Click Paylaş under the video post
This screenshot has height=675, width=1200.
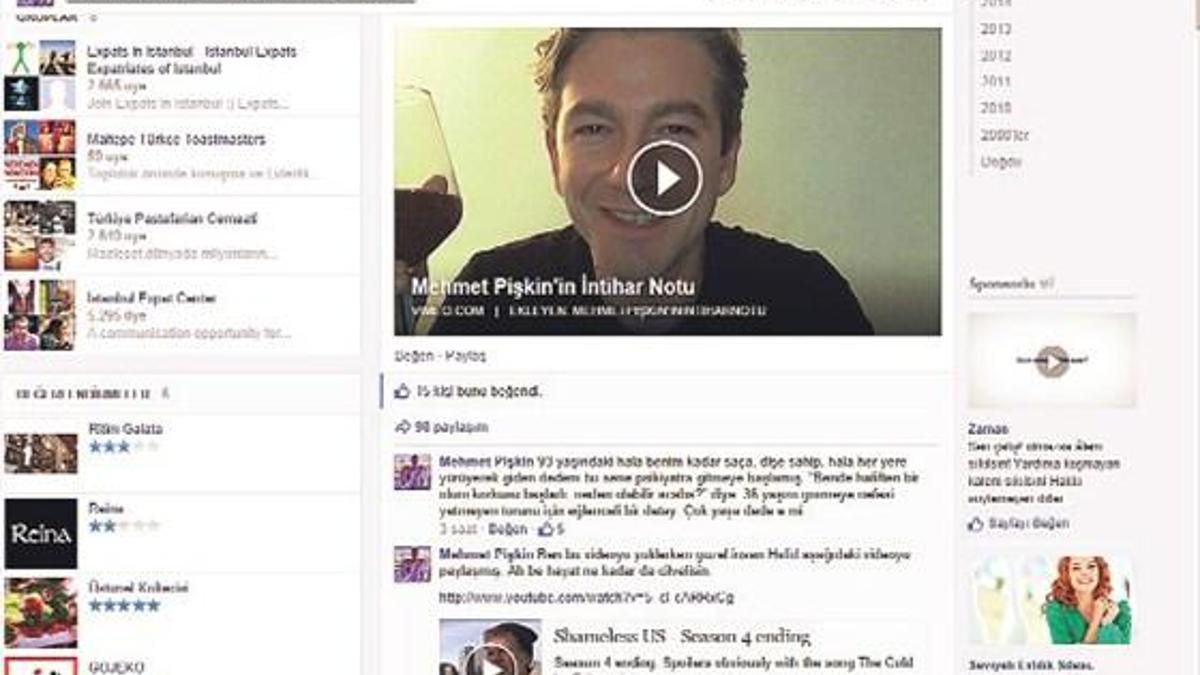[x=465, y=356]
